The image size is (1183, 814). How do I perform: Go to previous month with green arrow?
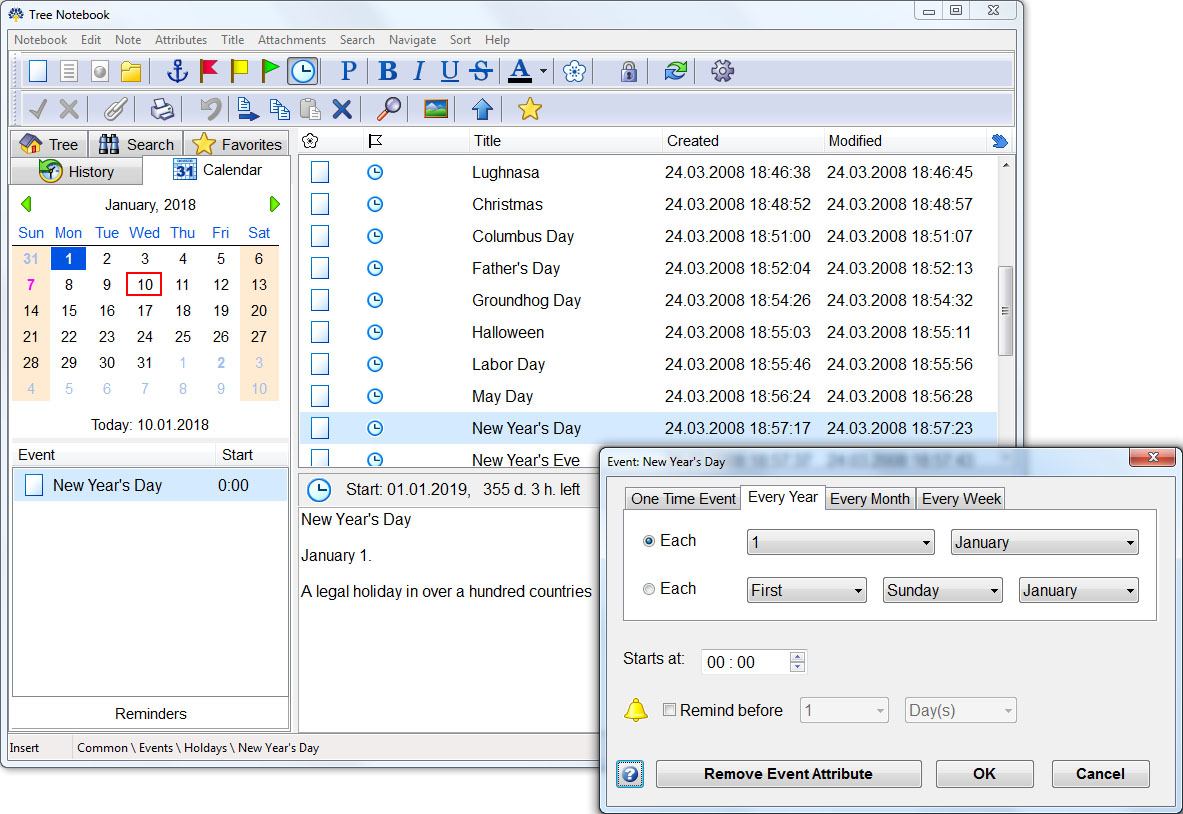26,204
